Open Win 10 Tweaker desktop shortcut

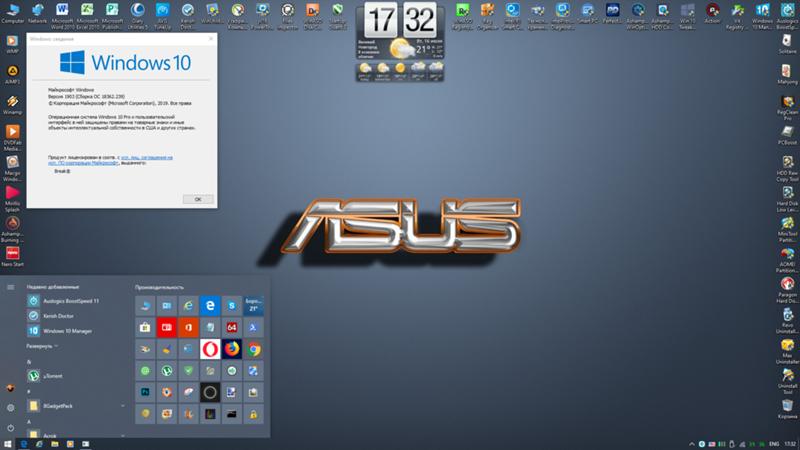[687, 15]
